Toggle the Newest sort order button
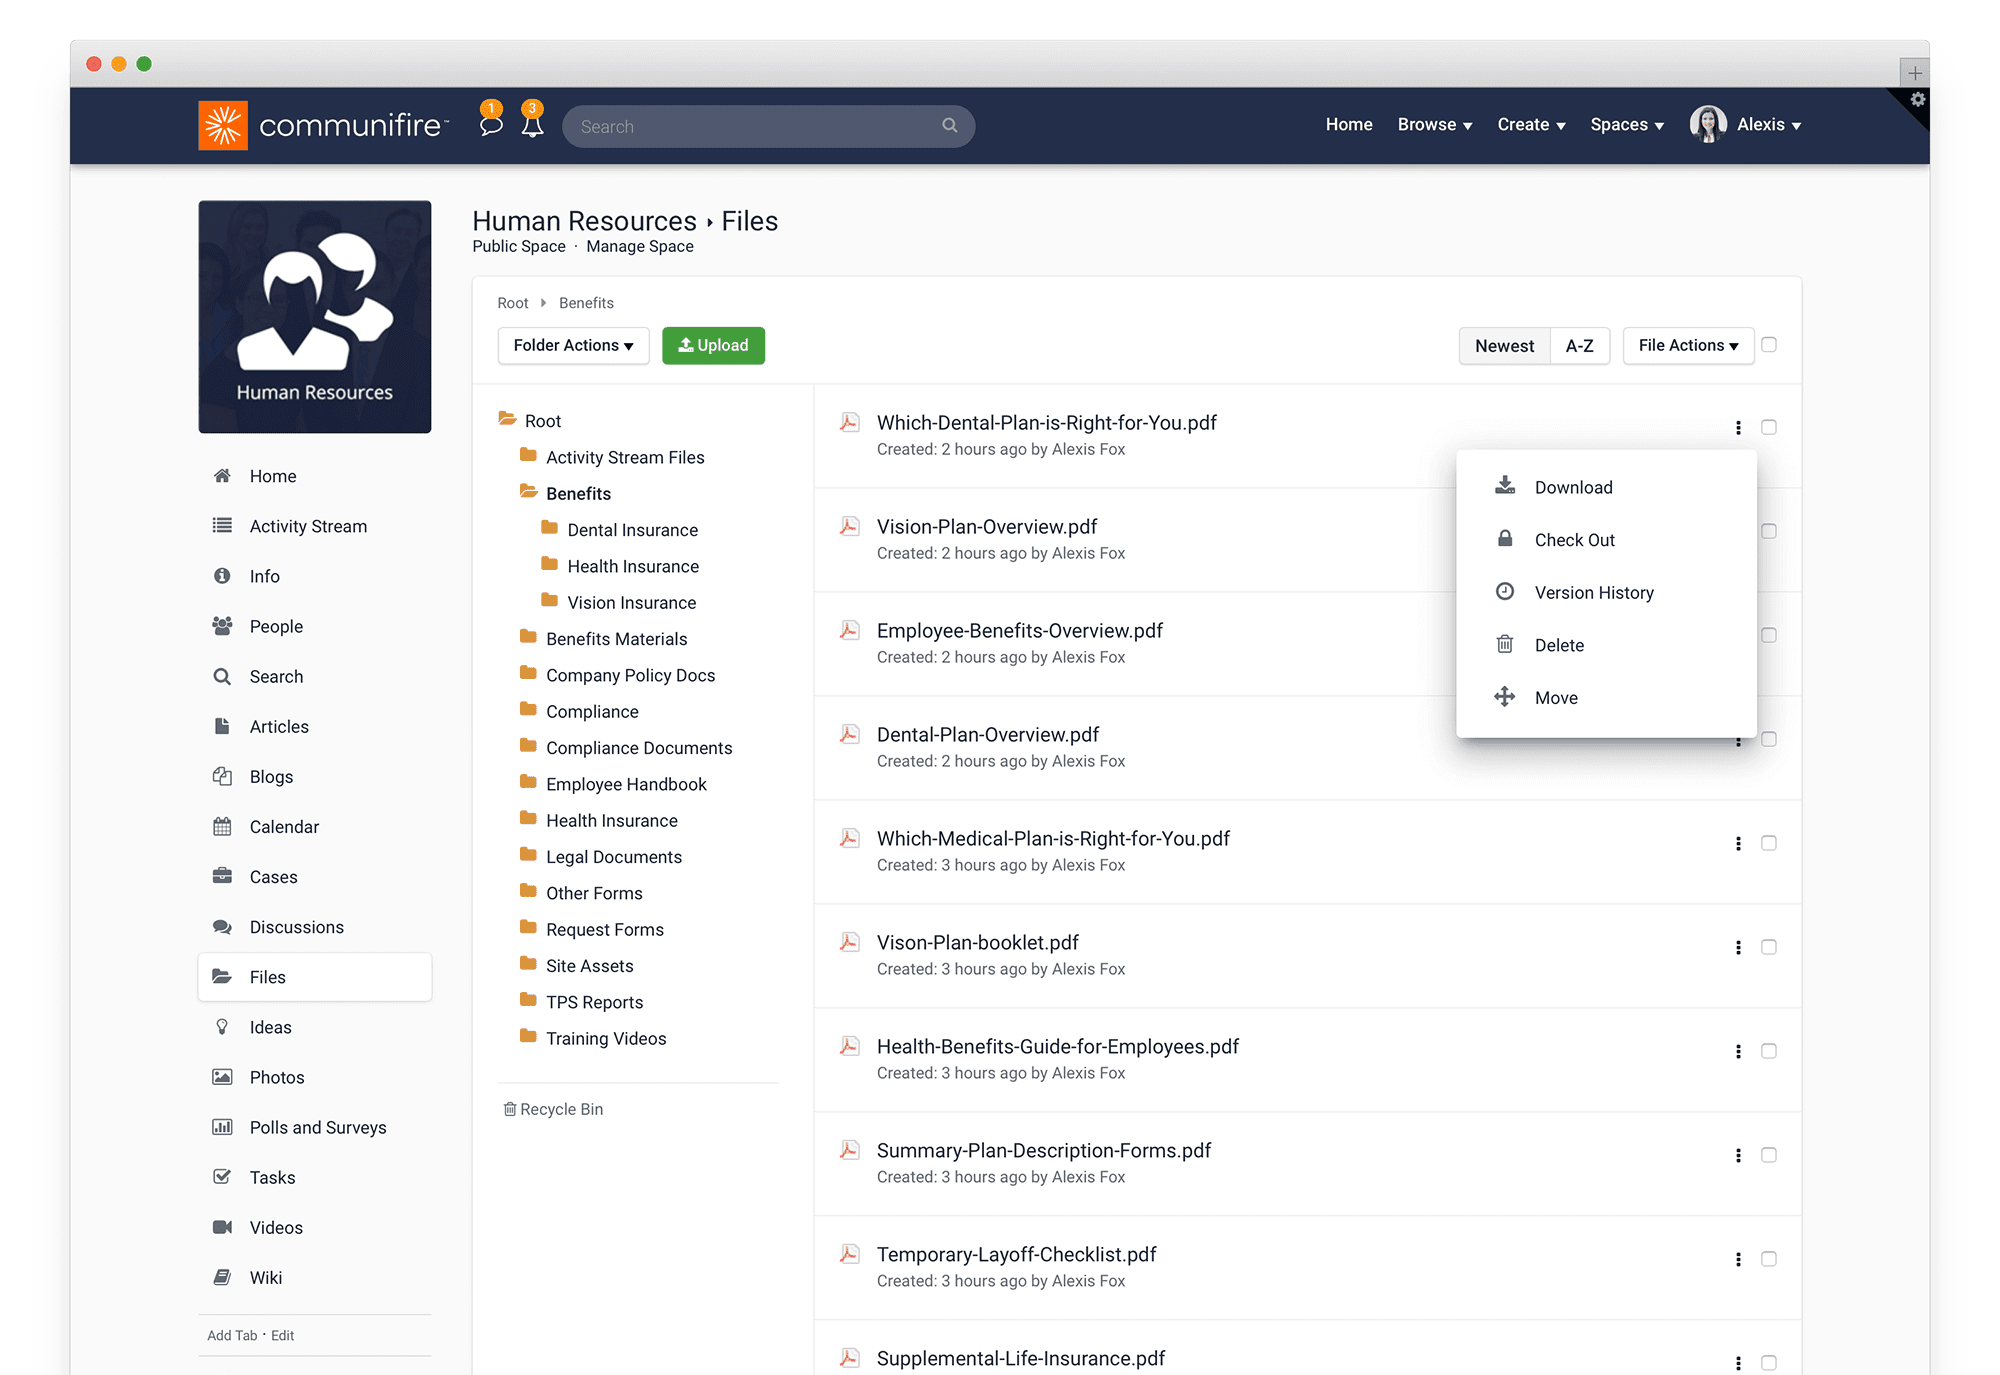The height and width of the screenshot is (1375, 2000). click(1502, 345)
